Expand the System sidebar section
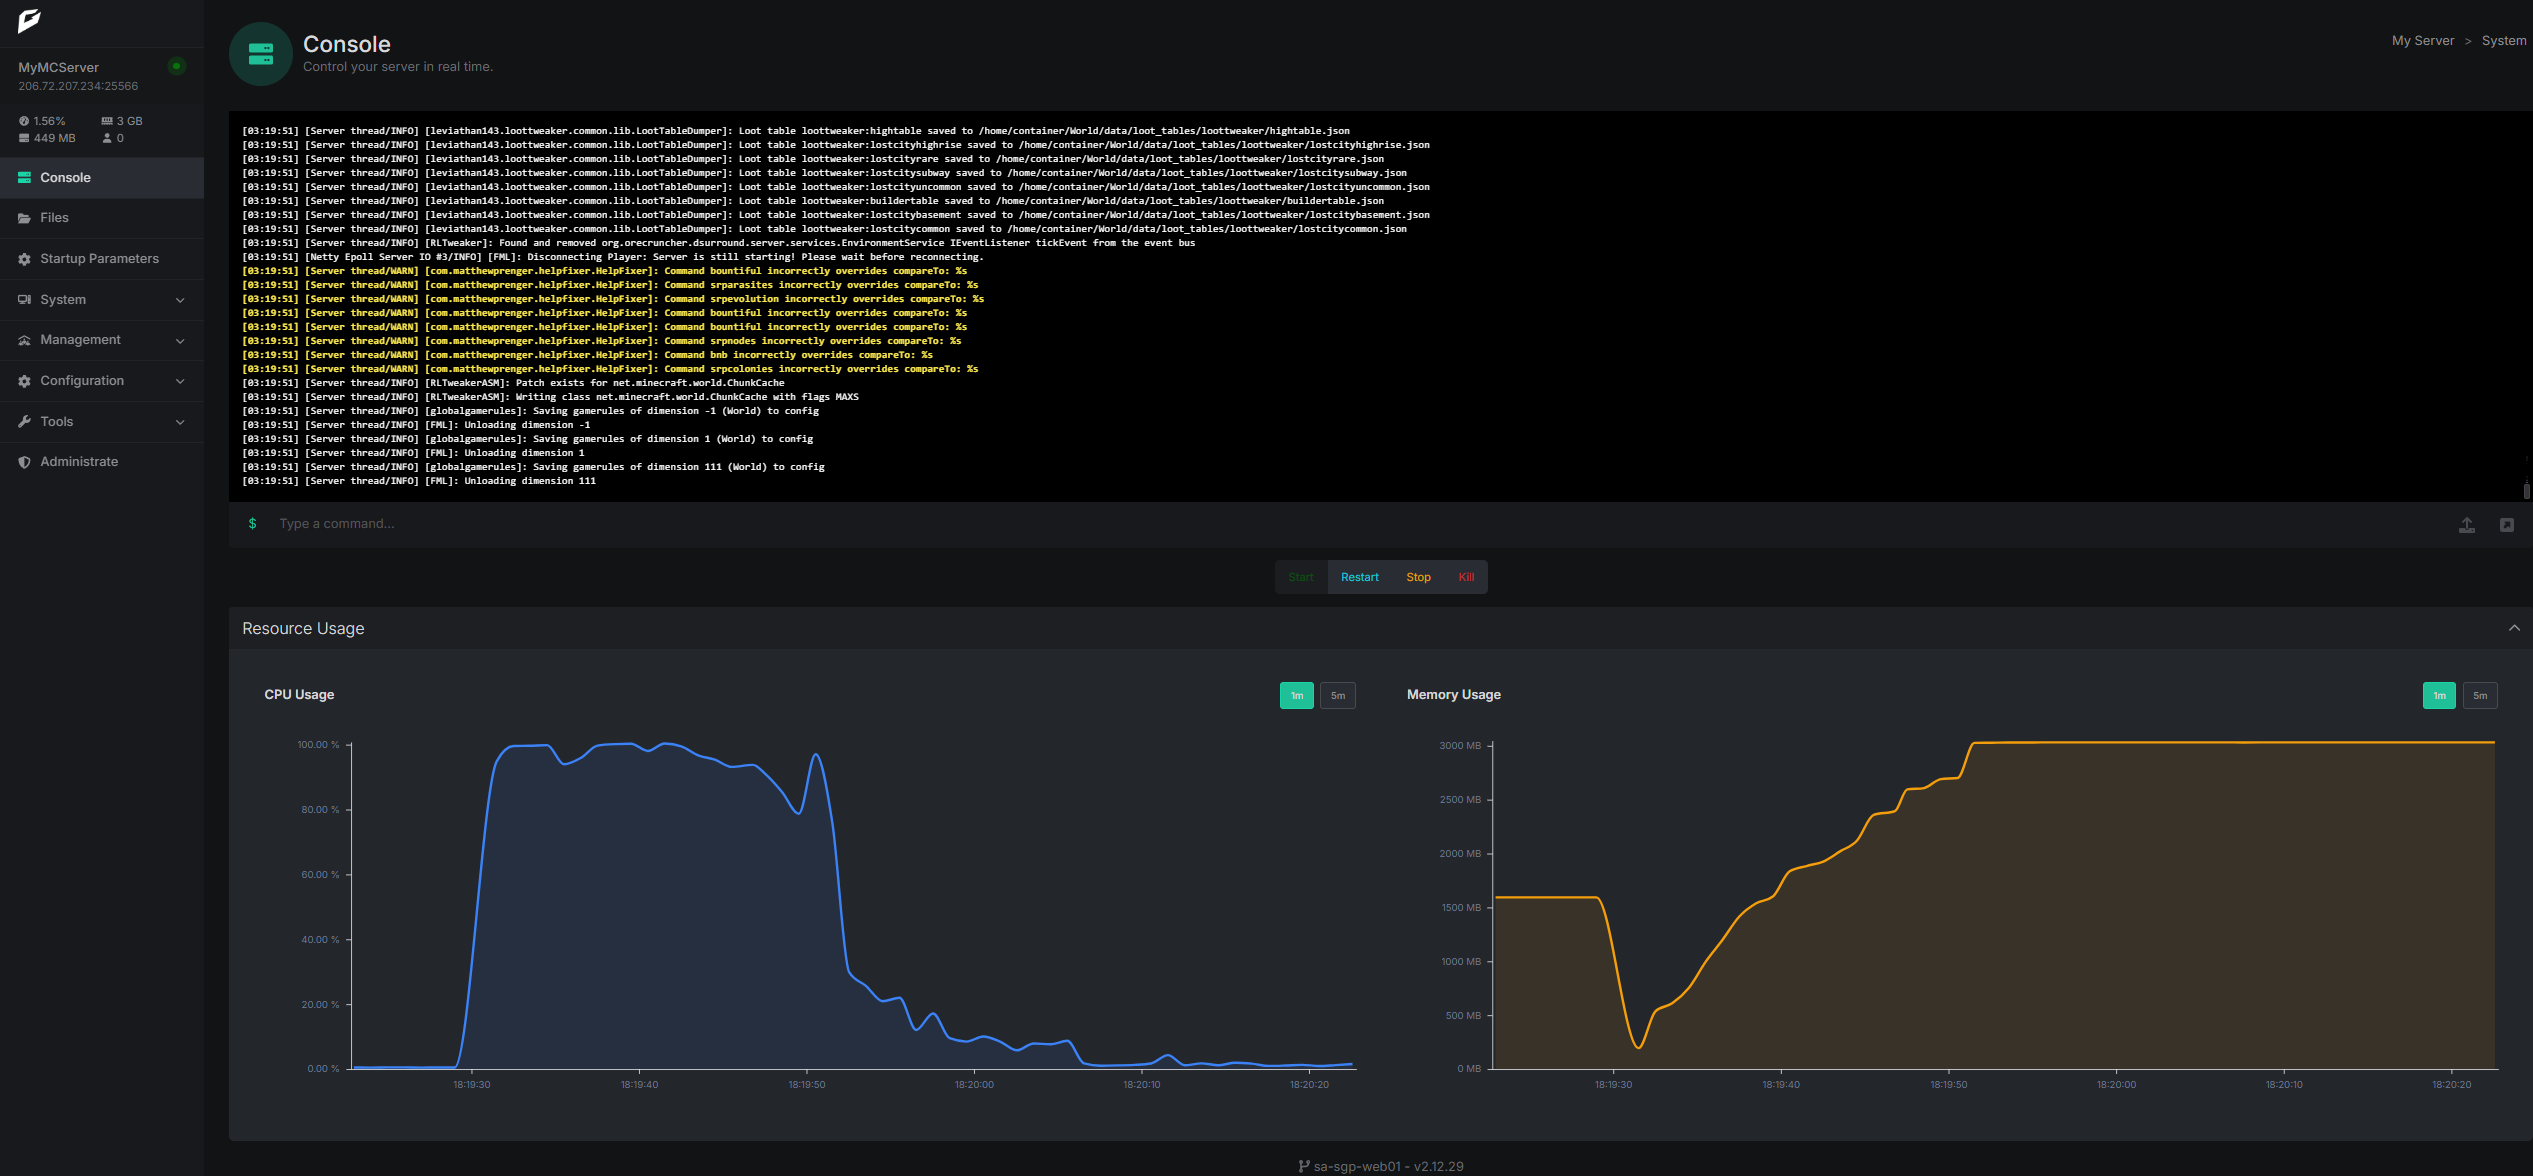 (x=63, y=299)
